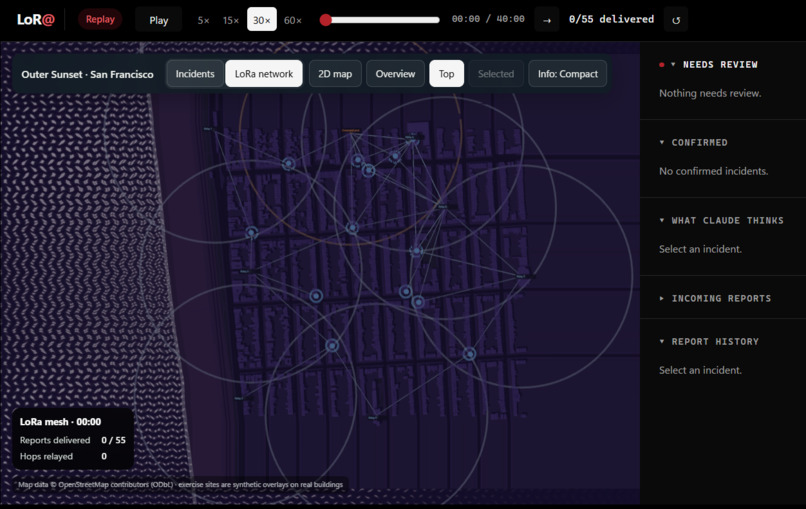The image size is (806, 509).
Task: Select the 30× speed option
Action: tap(262, 20)
